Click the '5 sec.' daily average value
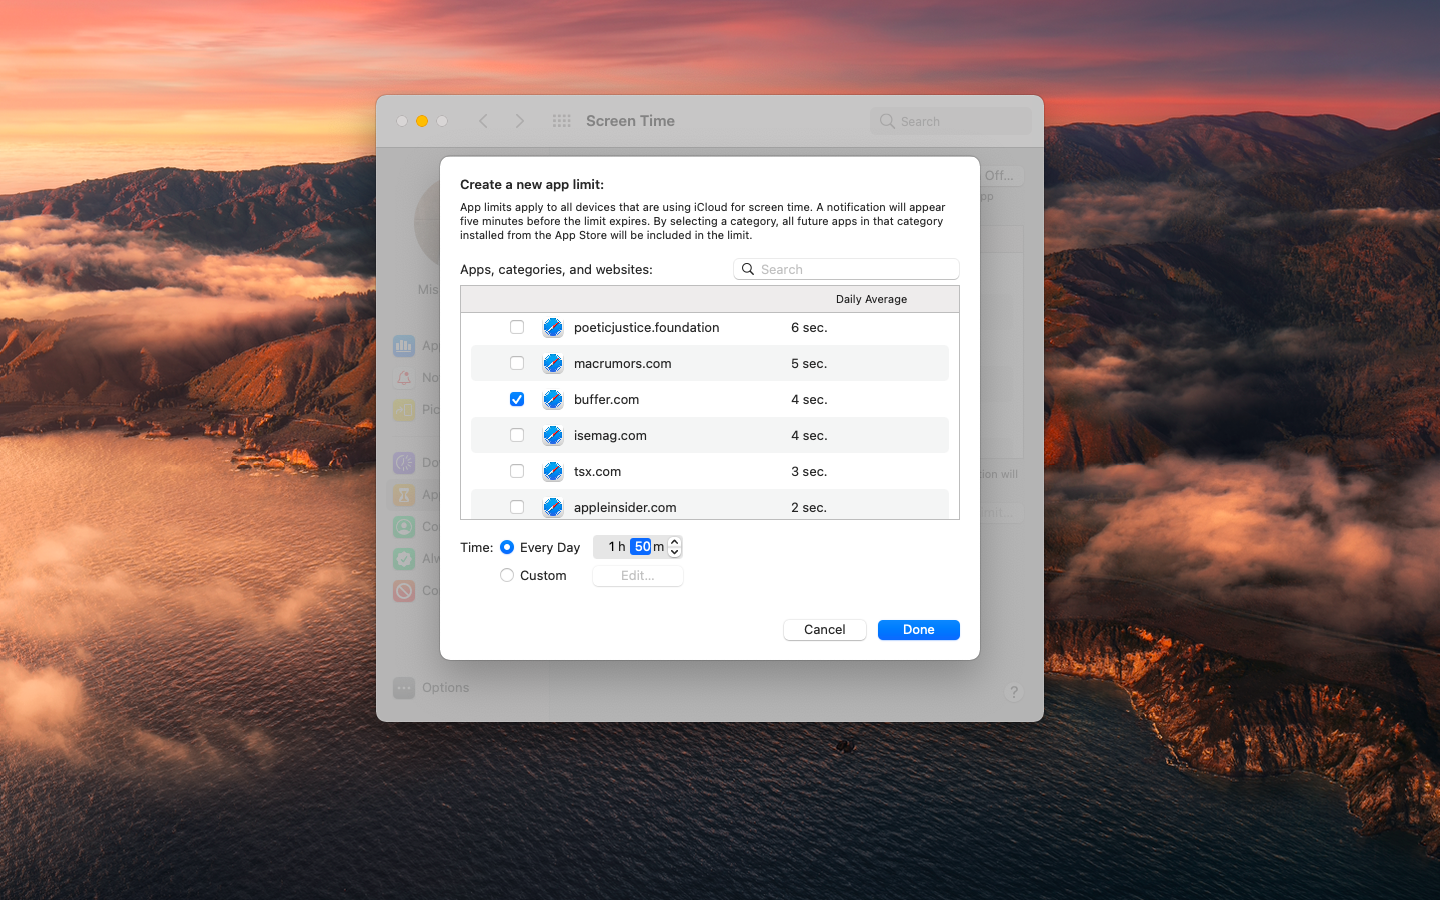Image resolution: width=1440 pixels, height=900 pixels. coord(809,363)
